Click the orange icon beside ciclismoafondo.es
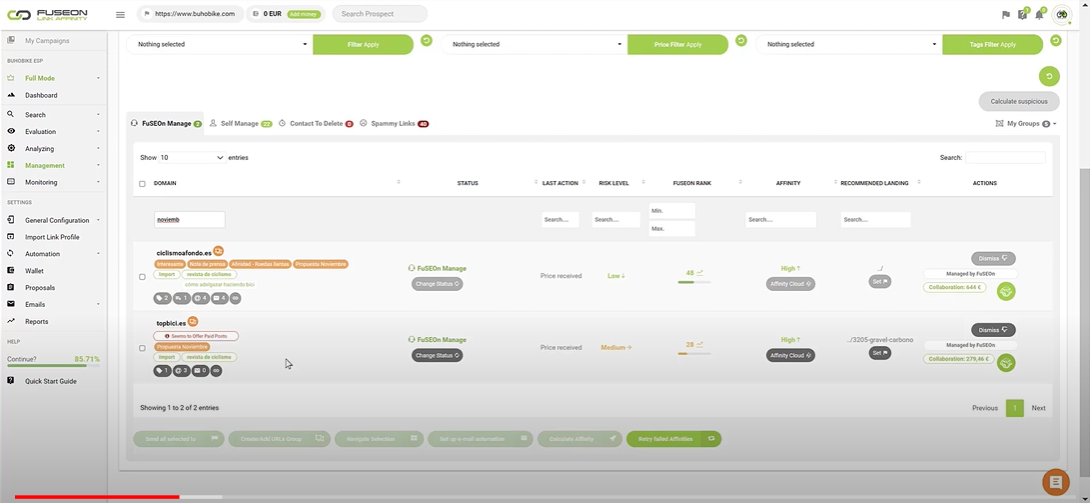The image size is (1090, 503). pos(218,252)
